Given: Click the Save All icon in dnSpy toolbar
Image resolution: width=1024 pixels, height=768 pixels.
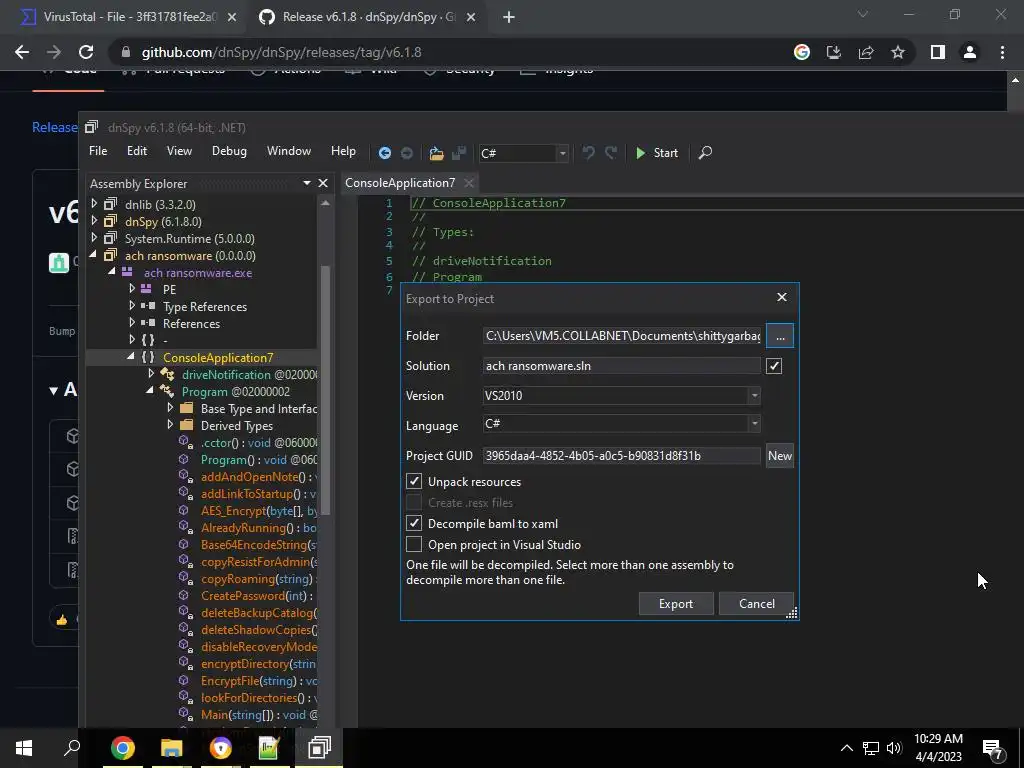Looking at the screenshot, I should 459,153.
